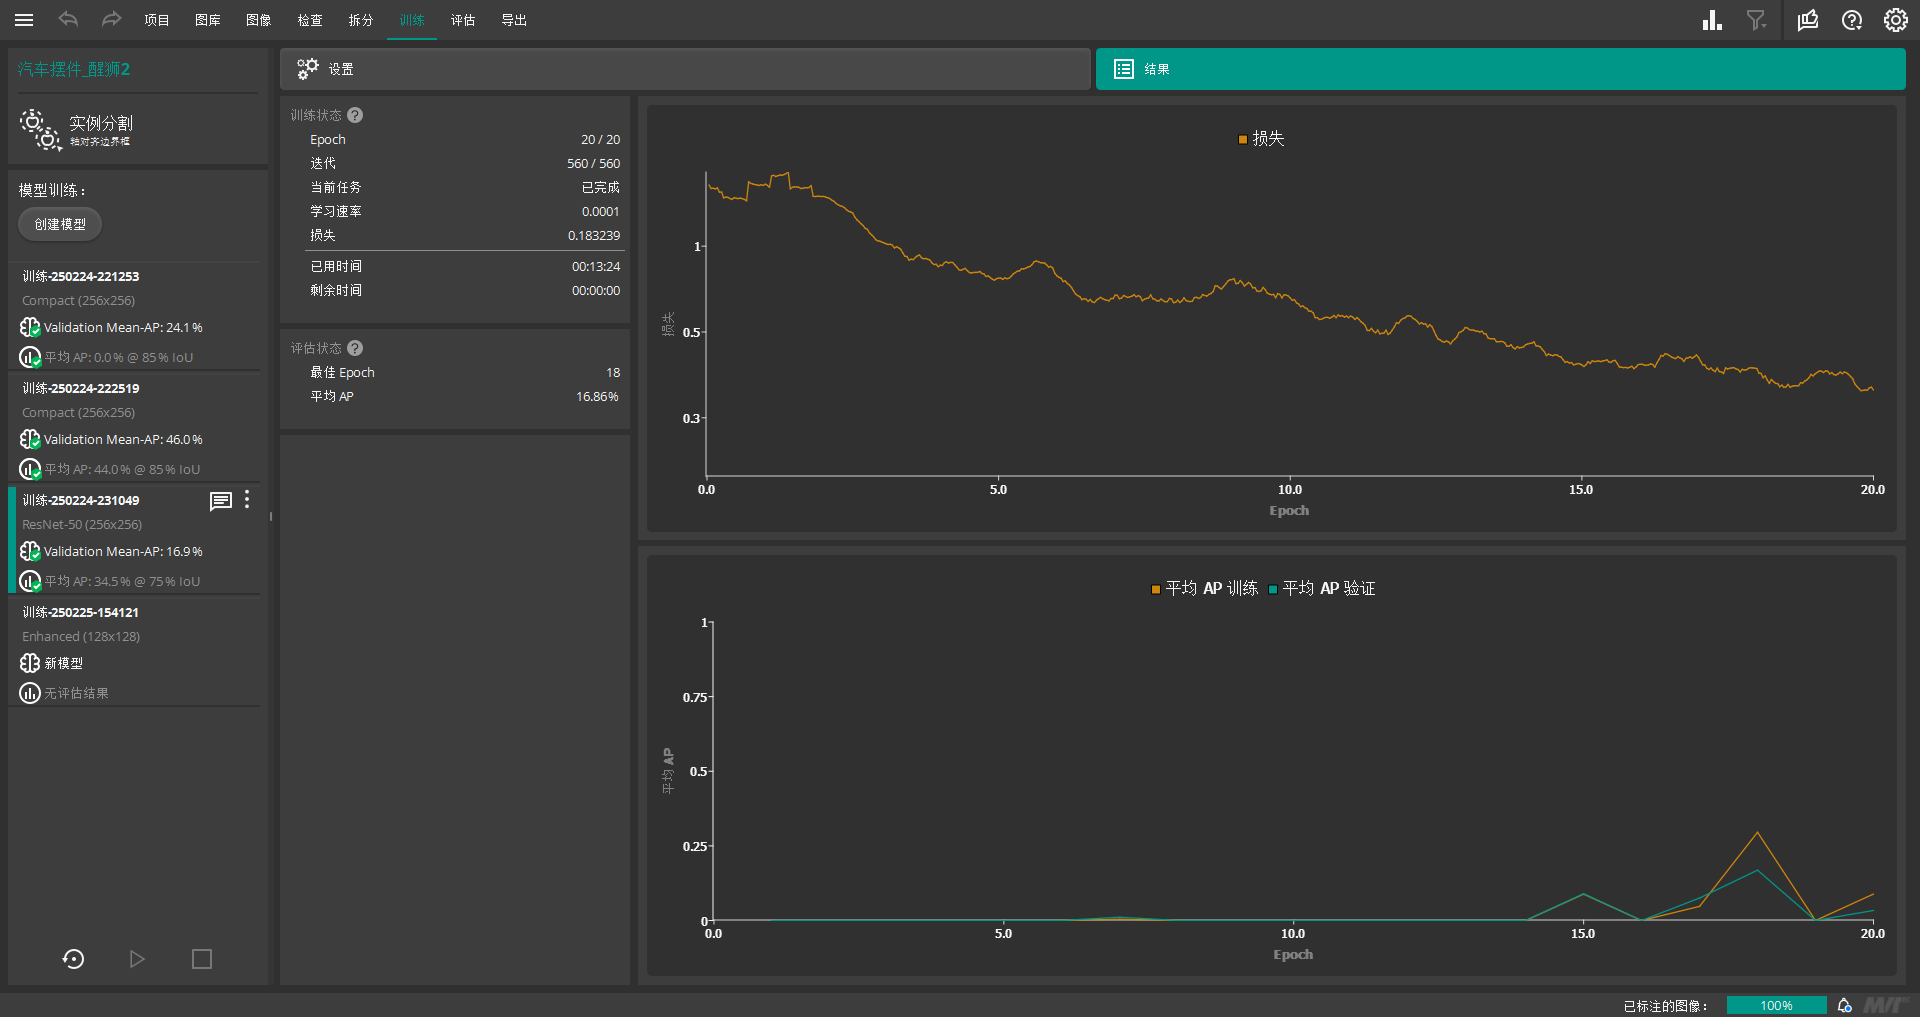Click brain icon beside Validation Mean-AP: 46.0 %
The height and width of the screenshot is (1017, 1920).
tap(30, 439)
